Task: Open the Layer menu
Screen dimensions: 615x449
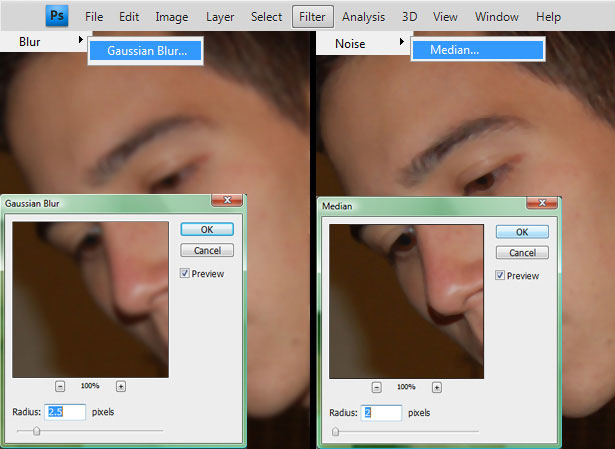Action: [220, 17]
